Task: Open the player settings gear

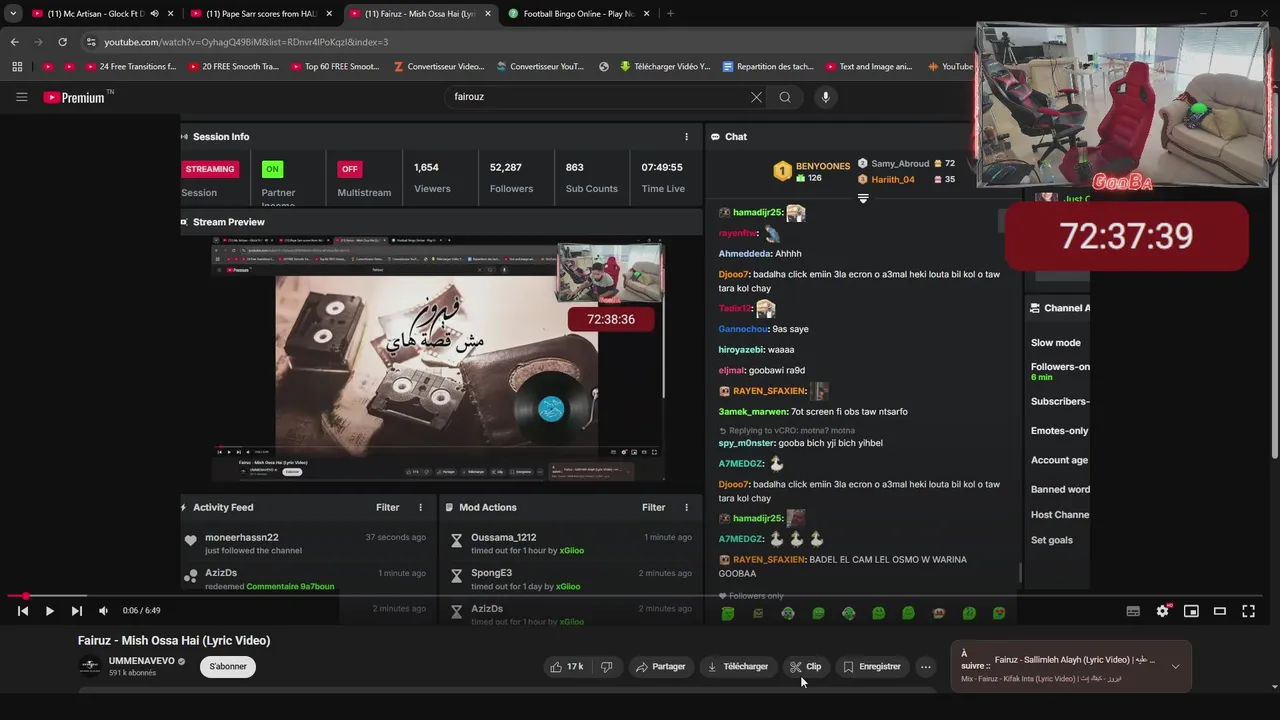Action: (1162, 611)
